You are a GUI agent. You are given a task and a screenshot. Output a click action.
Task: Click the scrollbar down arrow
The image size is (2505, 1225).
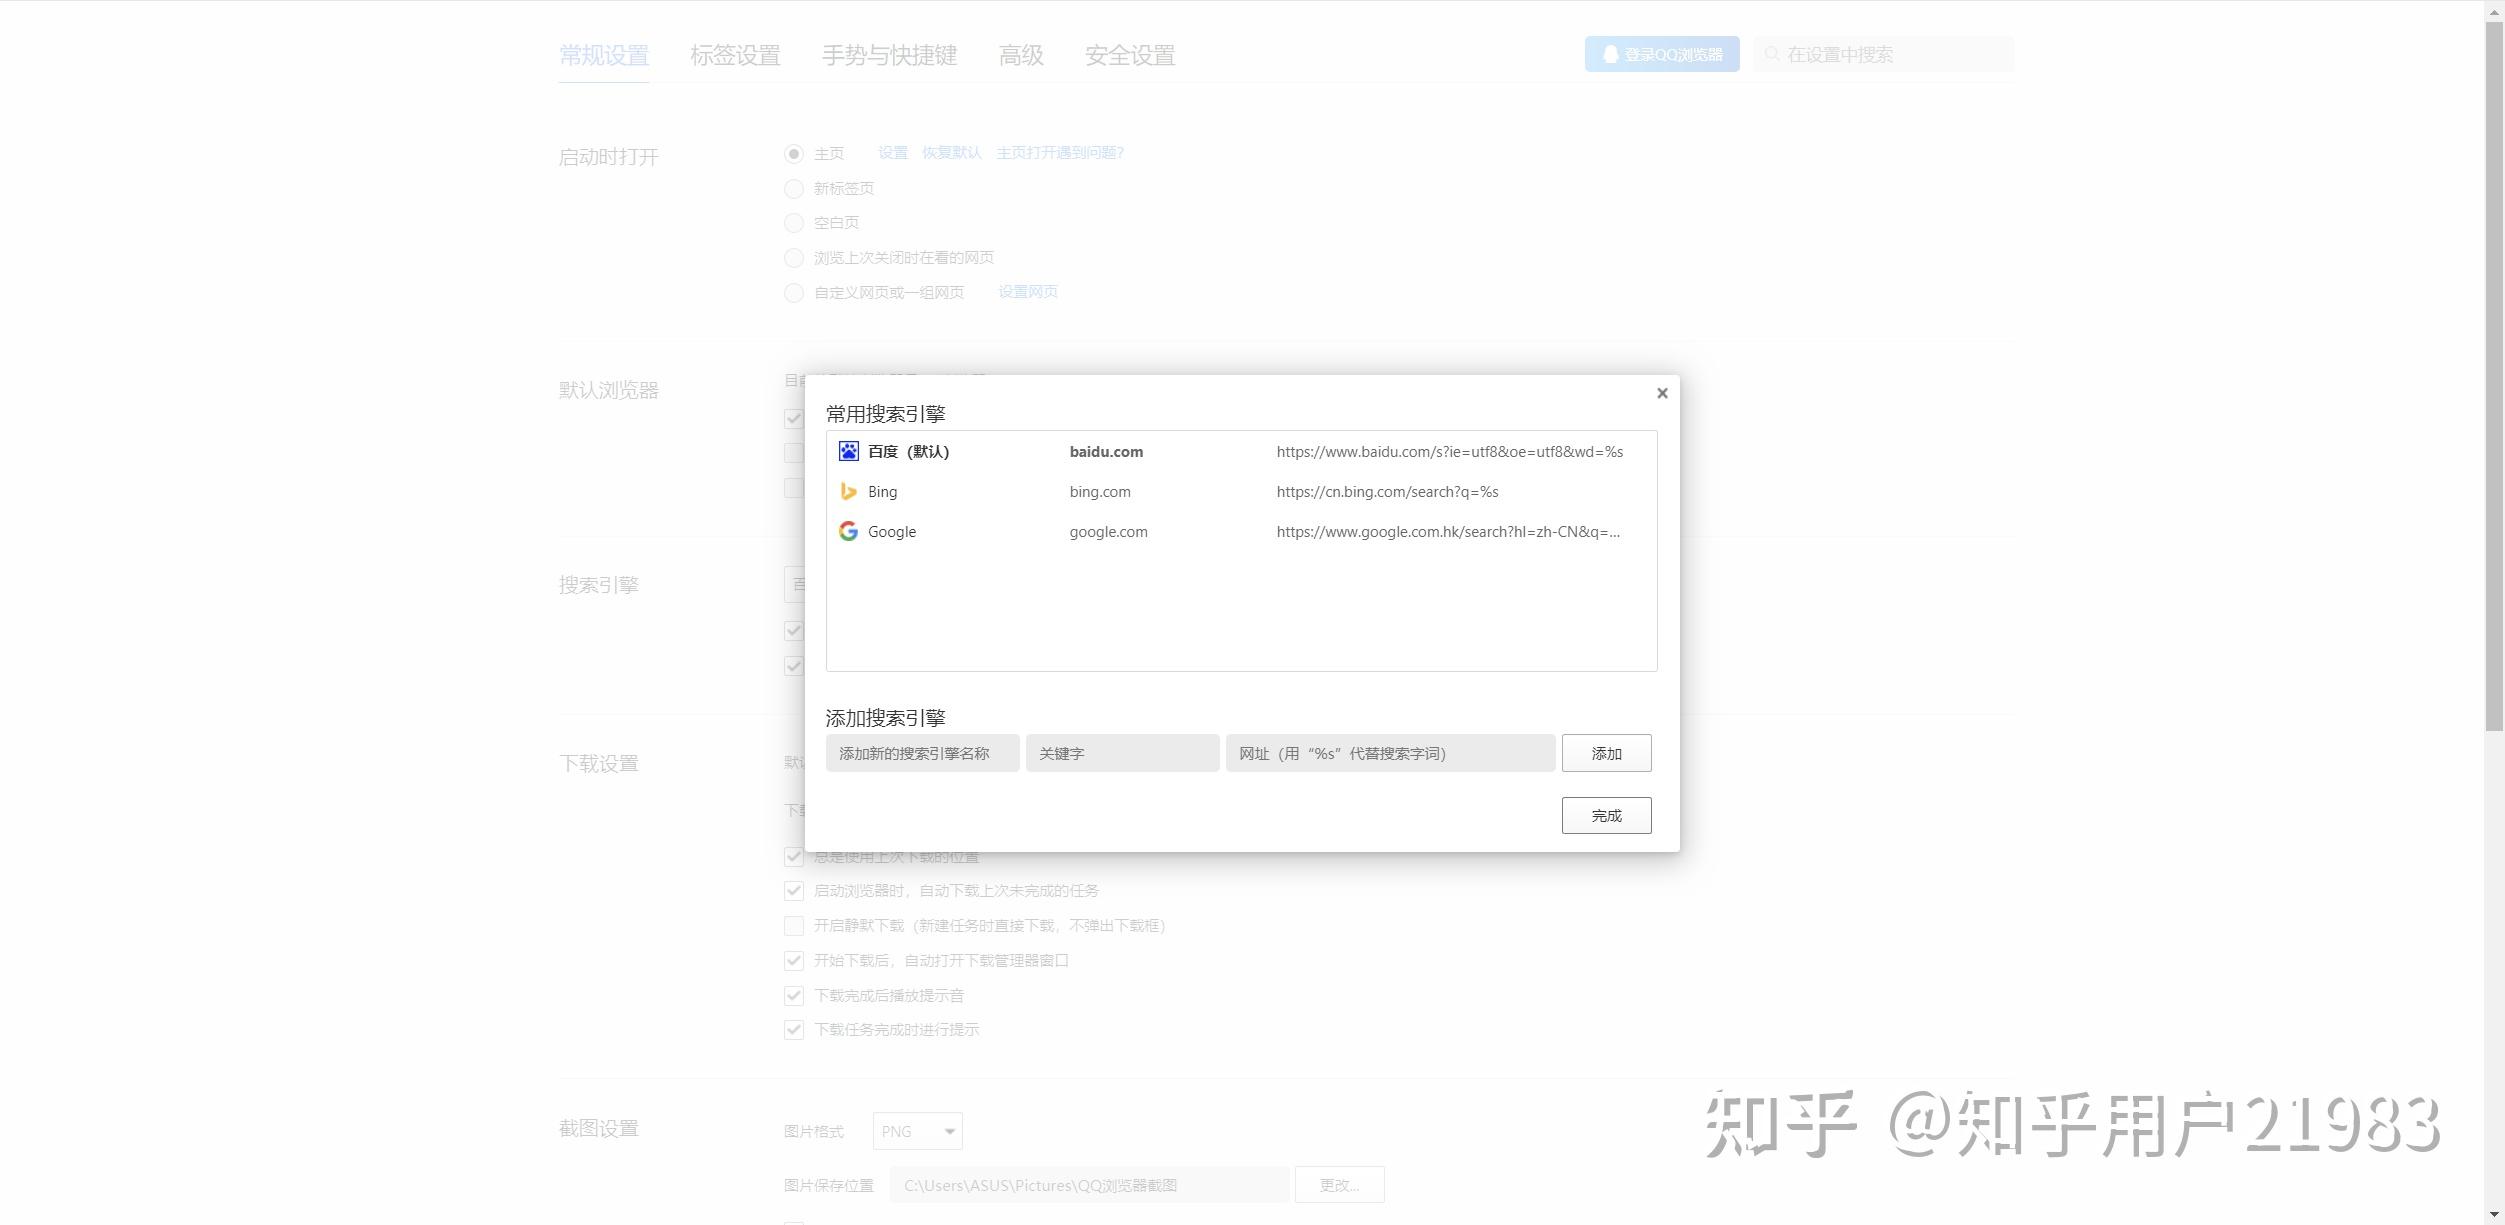(x=2494, y=1215)
